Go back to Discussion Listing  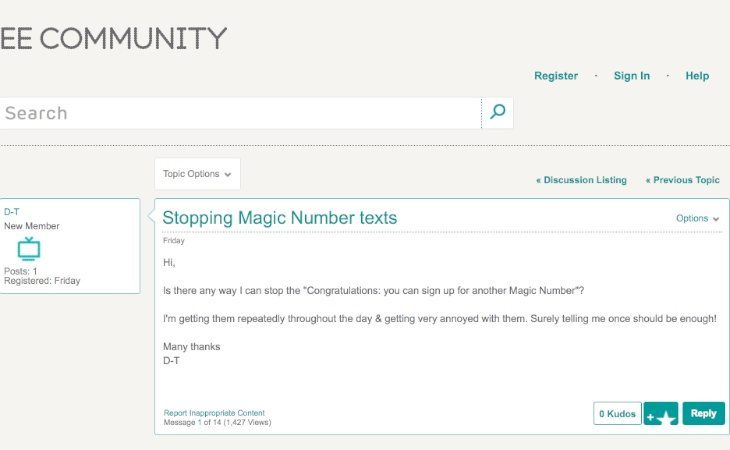pos(581,180)
